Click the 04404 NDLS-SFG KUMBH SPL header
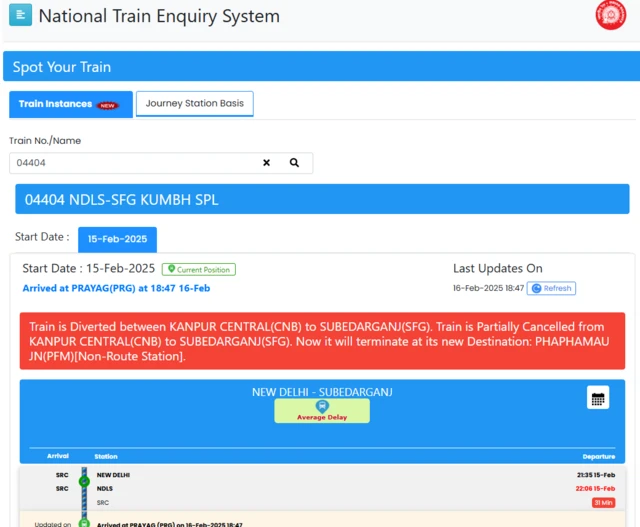The image size is (640, 527). pos(322,199)
